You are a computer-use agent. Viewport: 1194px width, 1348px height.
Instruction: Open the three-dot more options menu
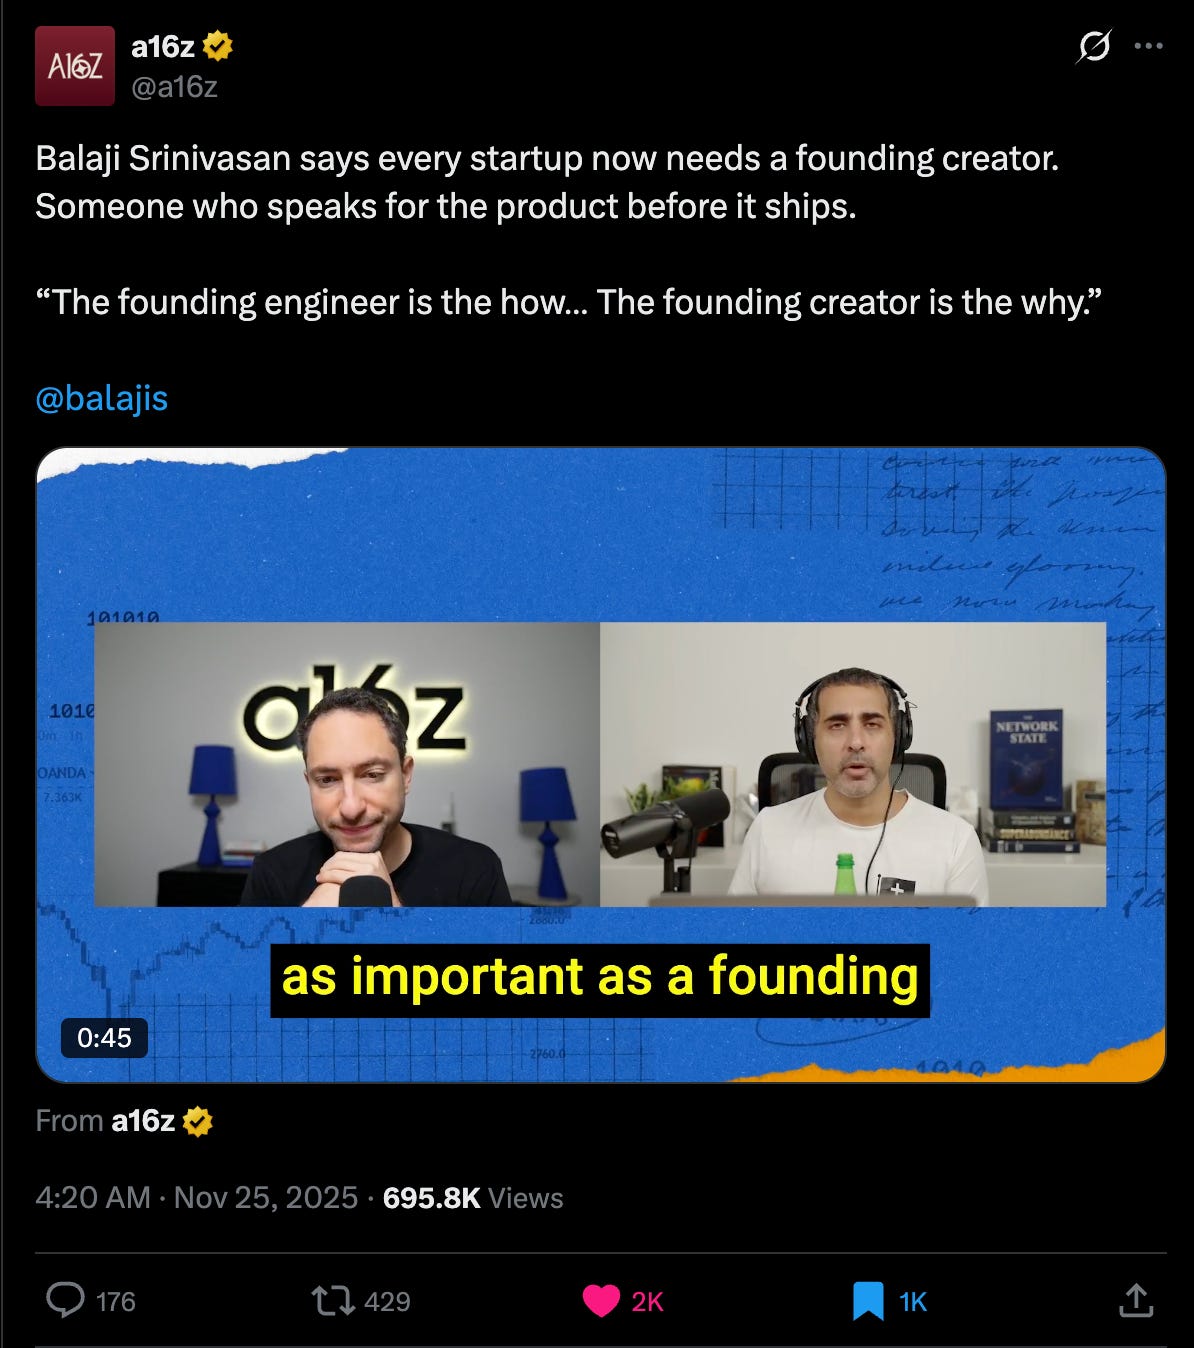pos(1148,46)
